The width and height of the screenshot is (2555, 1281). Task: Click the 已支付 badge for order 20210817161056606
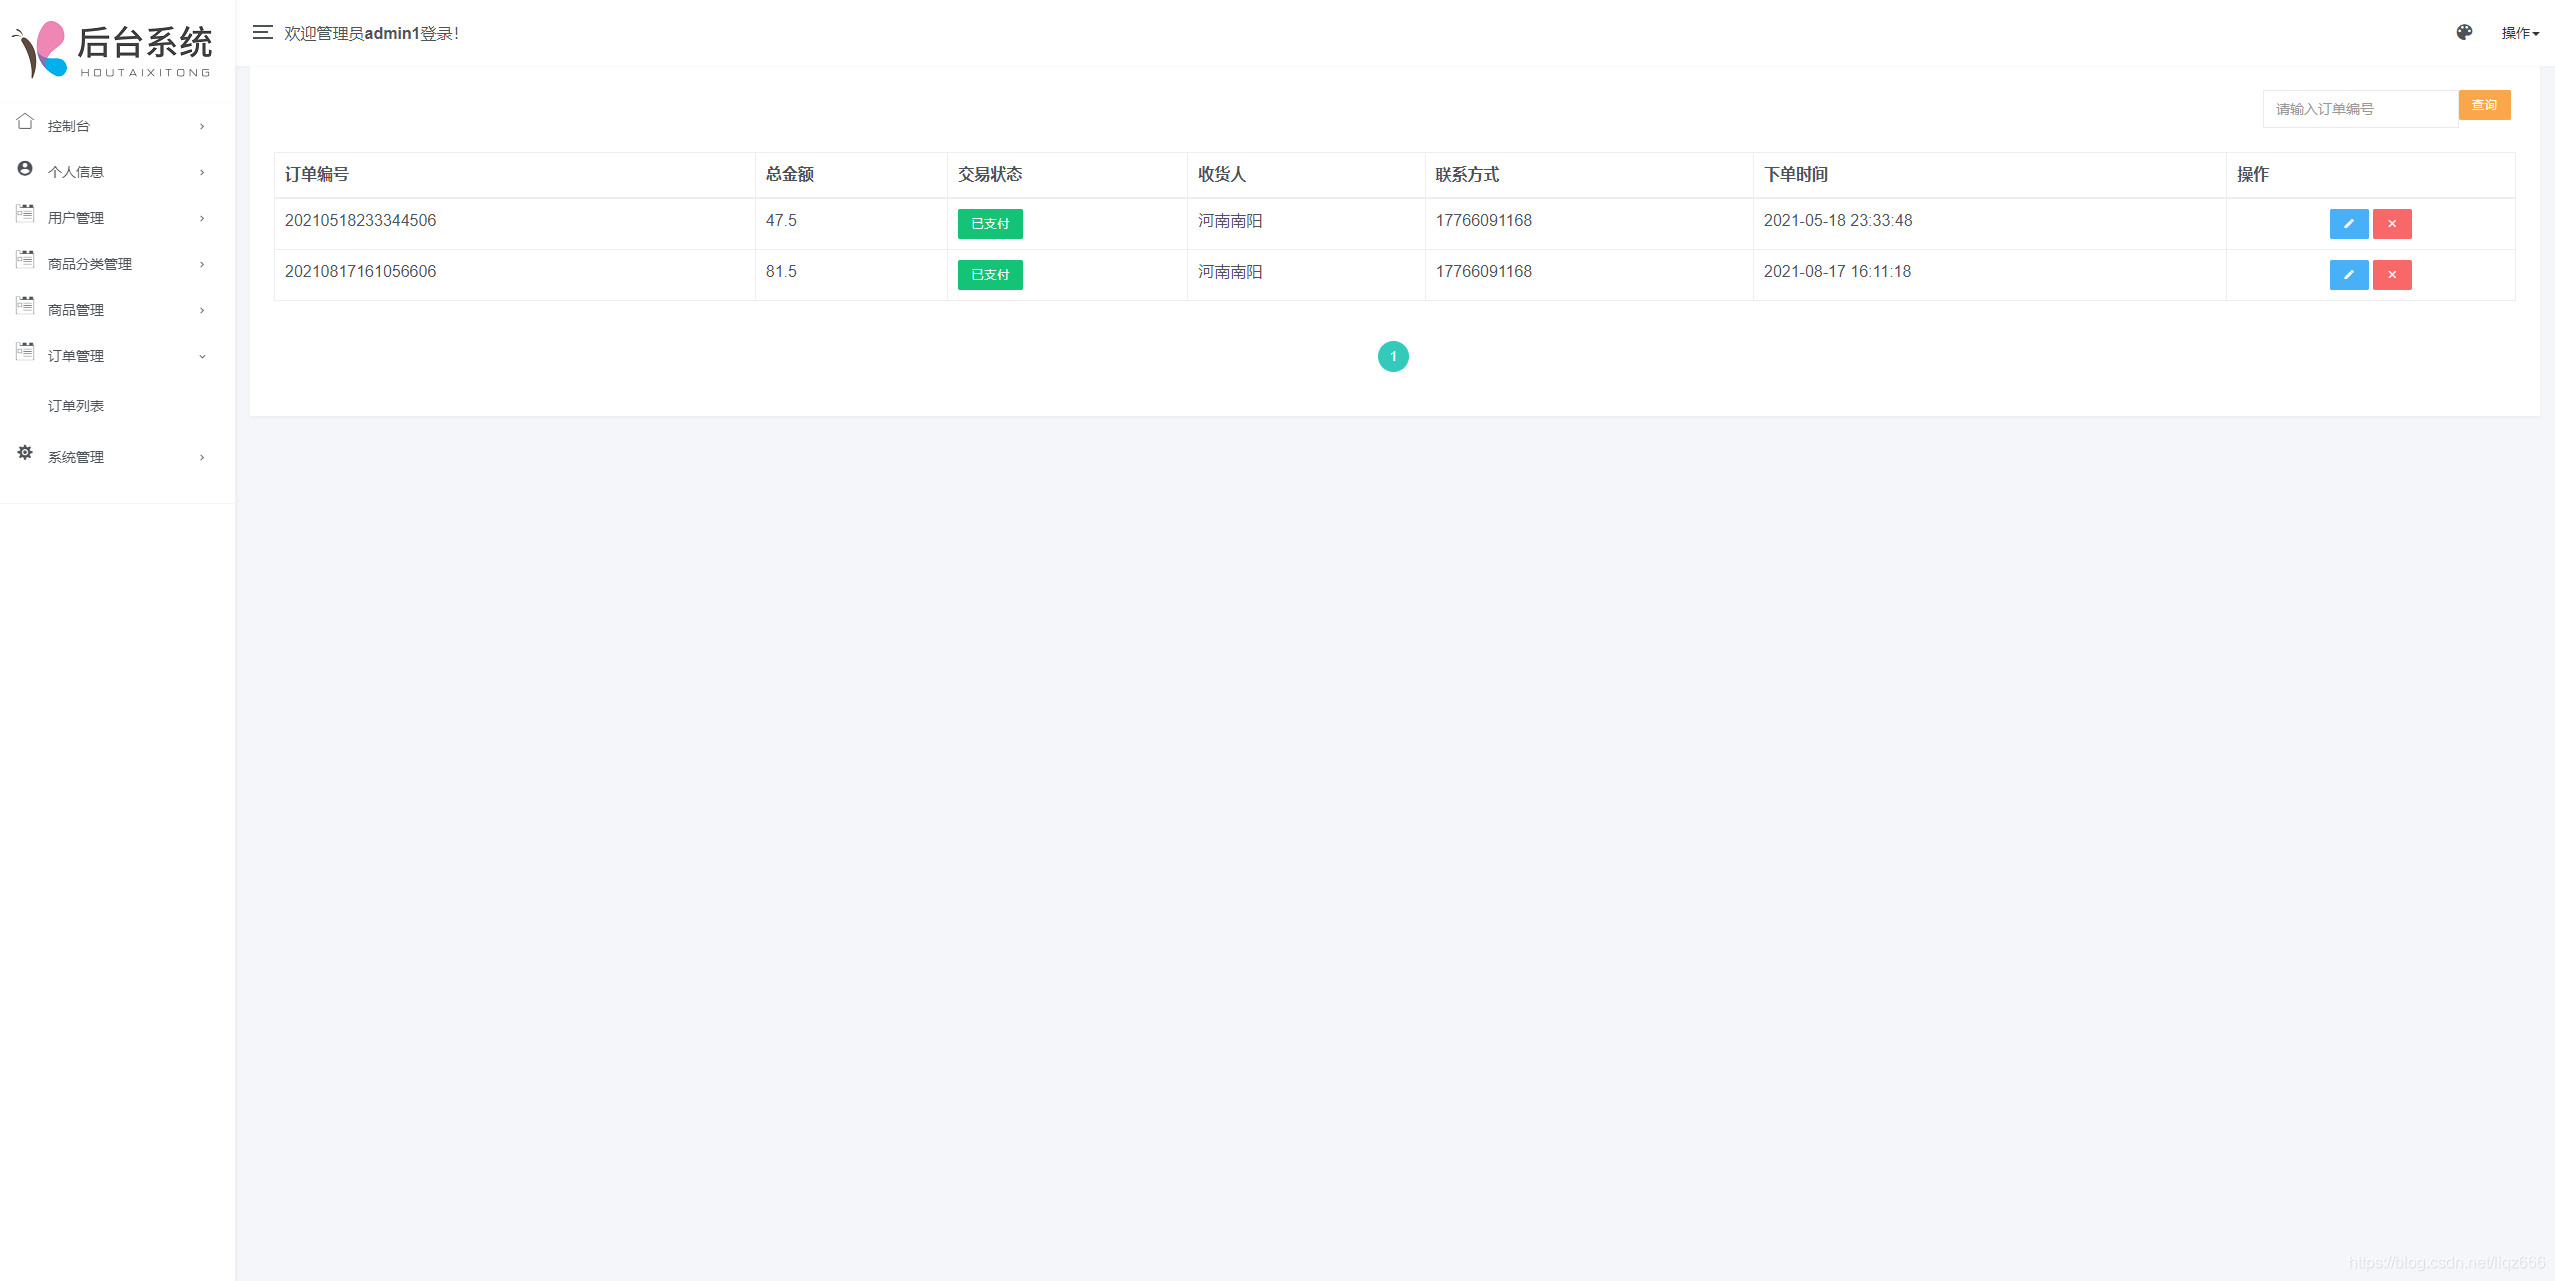(x=990, y=275)
